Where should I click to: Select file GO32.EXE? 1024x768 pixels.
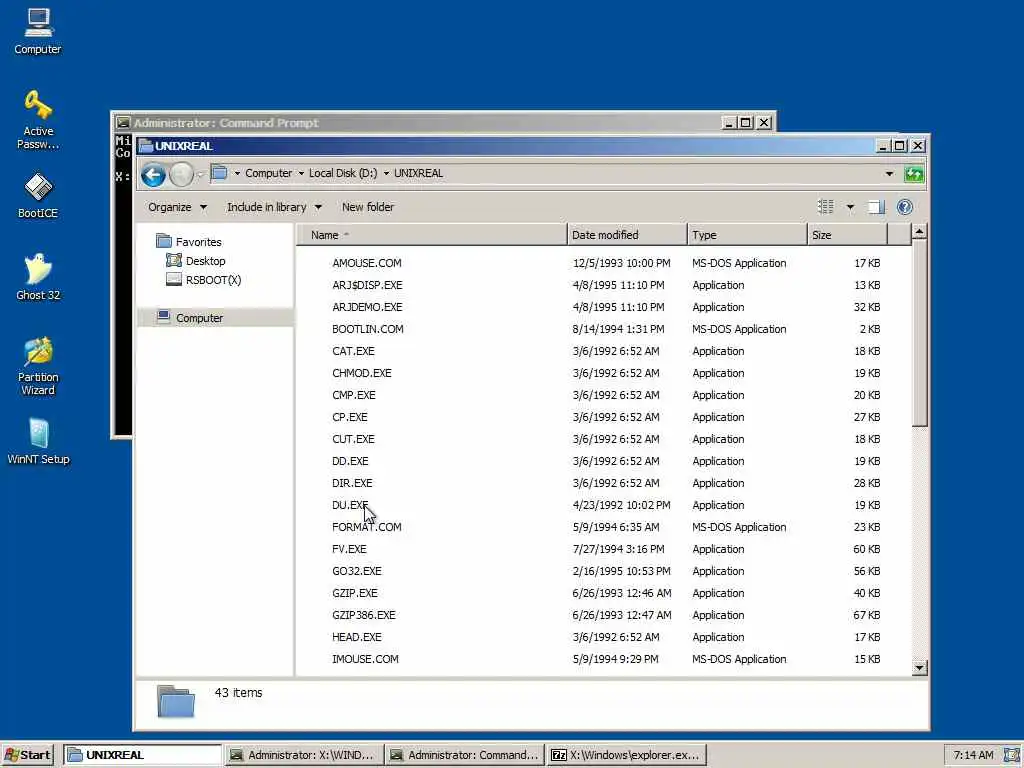[357, 571]
